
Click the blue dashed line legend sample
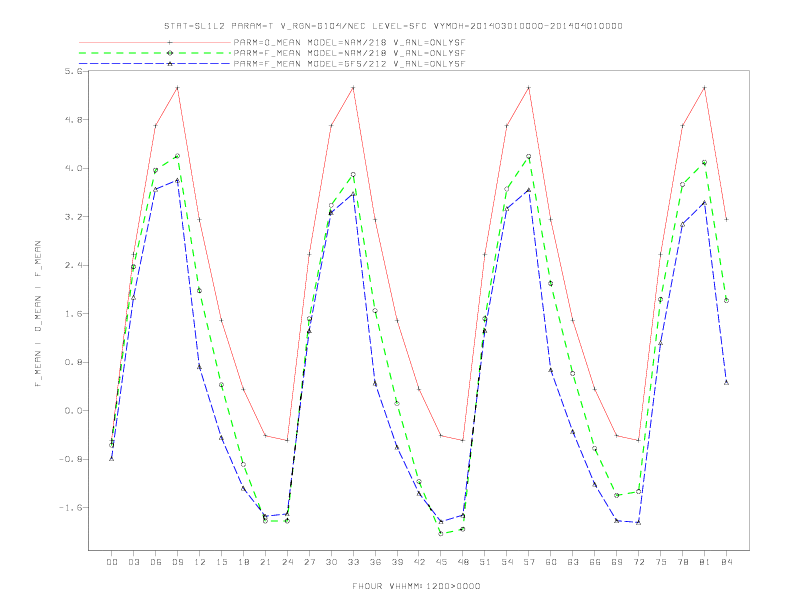pyautogui.click(x=155, y=64)
